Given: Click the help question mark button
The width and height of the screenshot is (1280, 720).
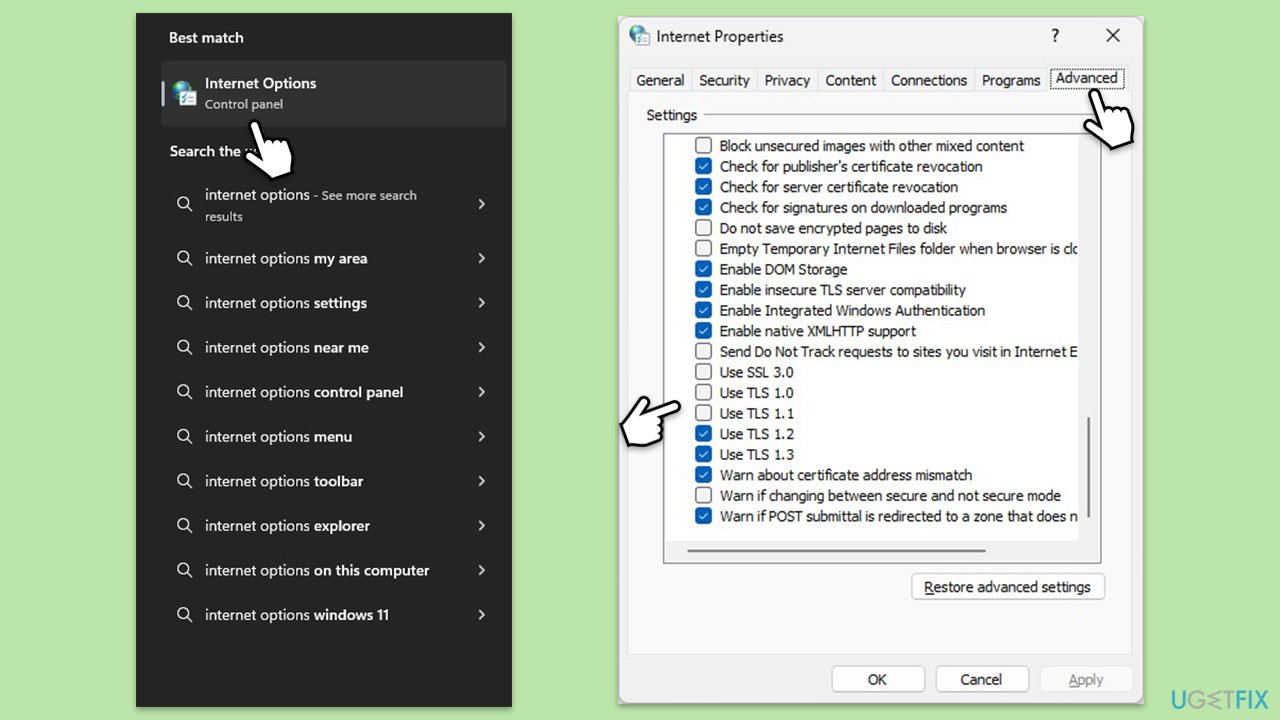Looking at the screenshot, I should pyautogui.click(x=1055, y=36).
